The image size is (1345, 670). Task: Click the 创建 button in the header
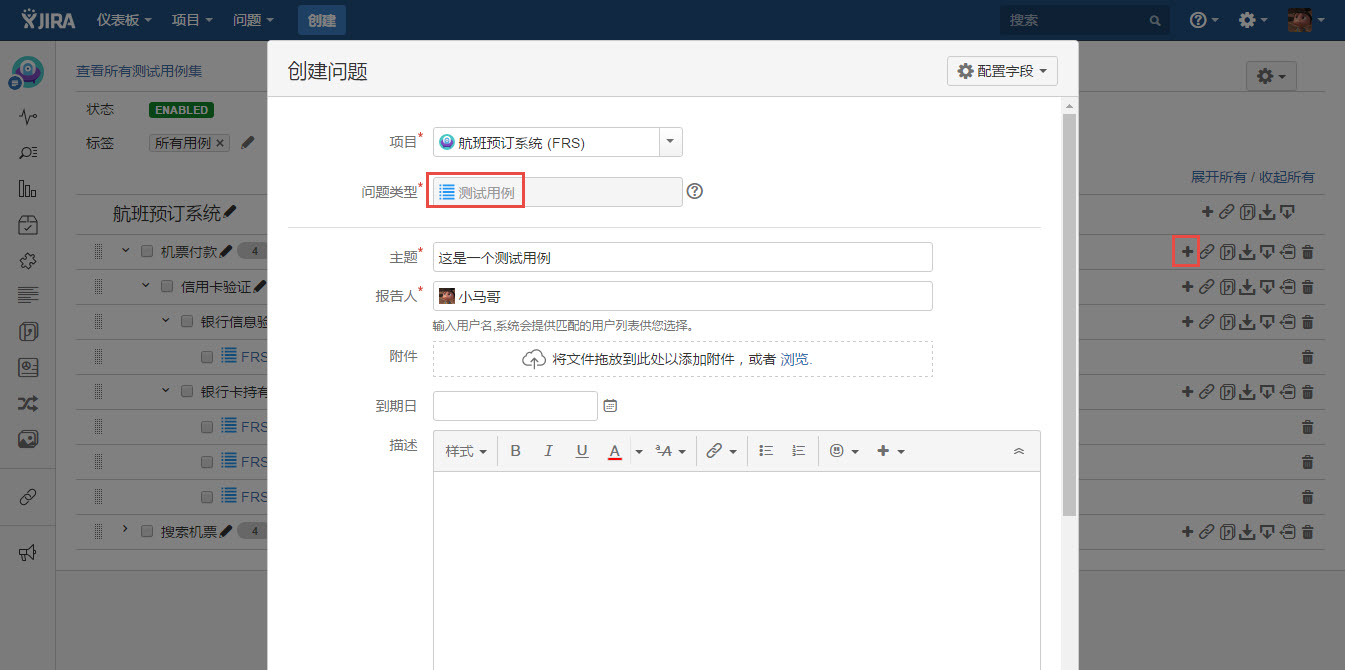coord(322,20)
